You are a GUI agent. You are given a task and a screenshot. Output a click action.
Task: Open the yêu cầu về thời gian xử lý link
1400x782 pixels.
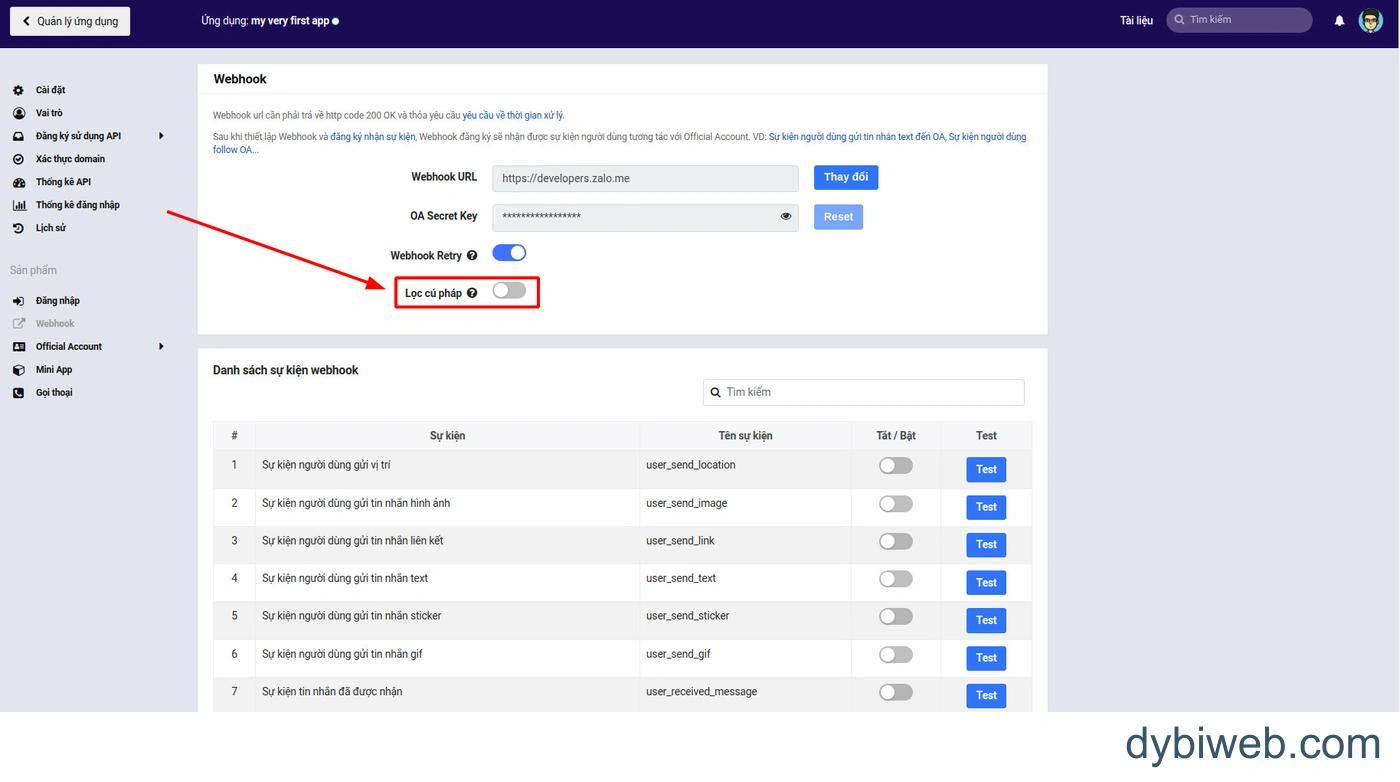[513, 116]
